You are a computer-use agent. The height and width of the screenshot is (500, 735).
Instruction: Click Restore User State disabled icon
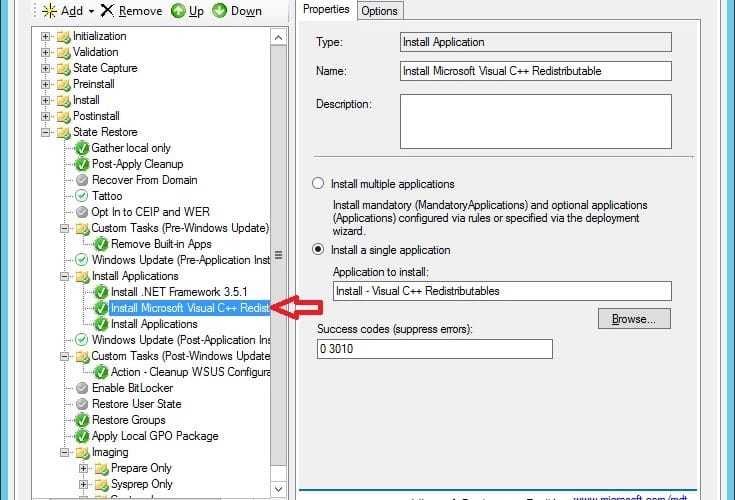[82, 404]
